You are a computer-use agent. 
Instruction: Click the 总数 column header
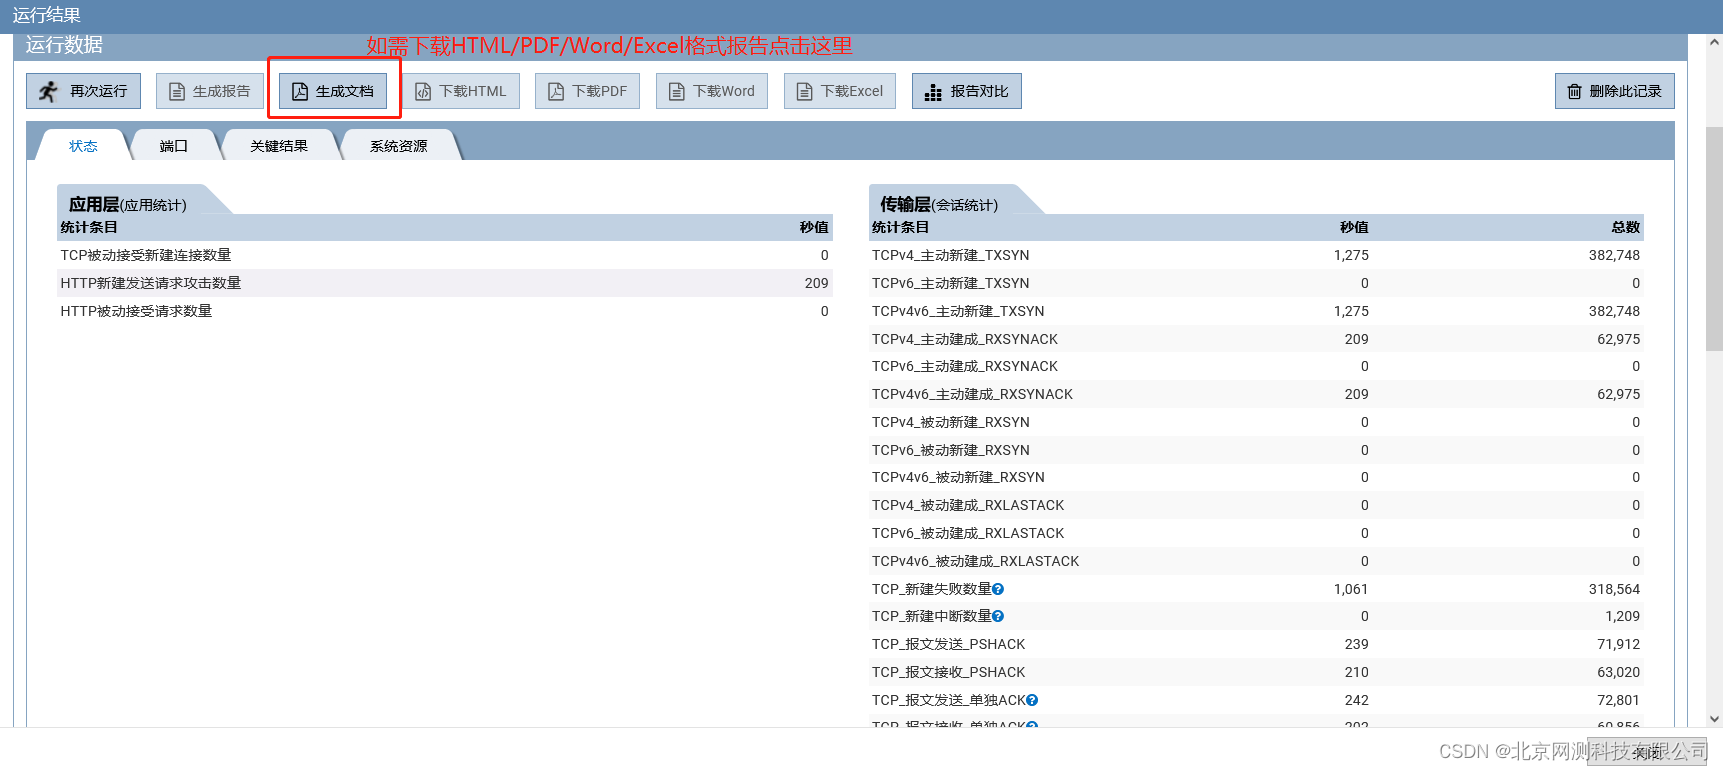[x=1626, y=227]
